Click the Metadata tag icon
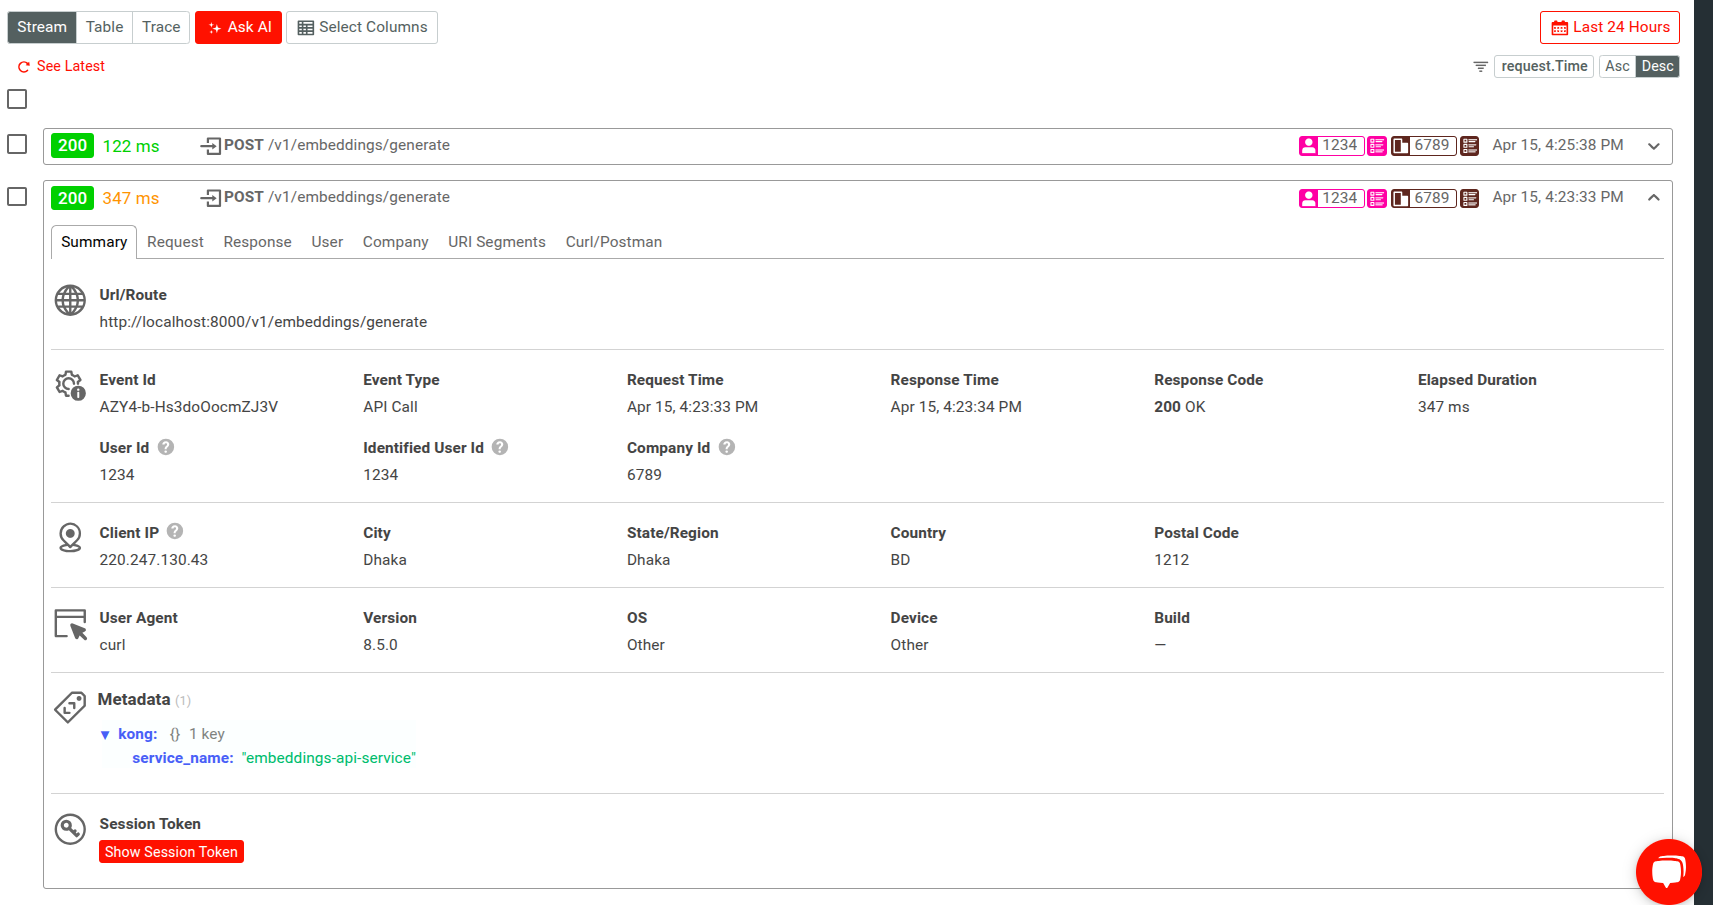 point(70,708)
